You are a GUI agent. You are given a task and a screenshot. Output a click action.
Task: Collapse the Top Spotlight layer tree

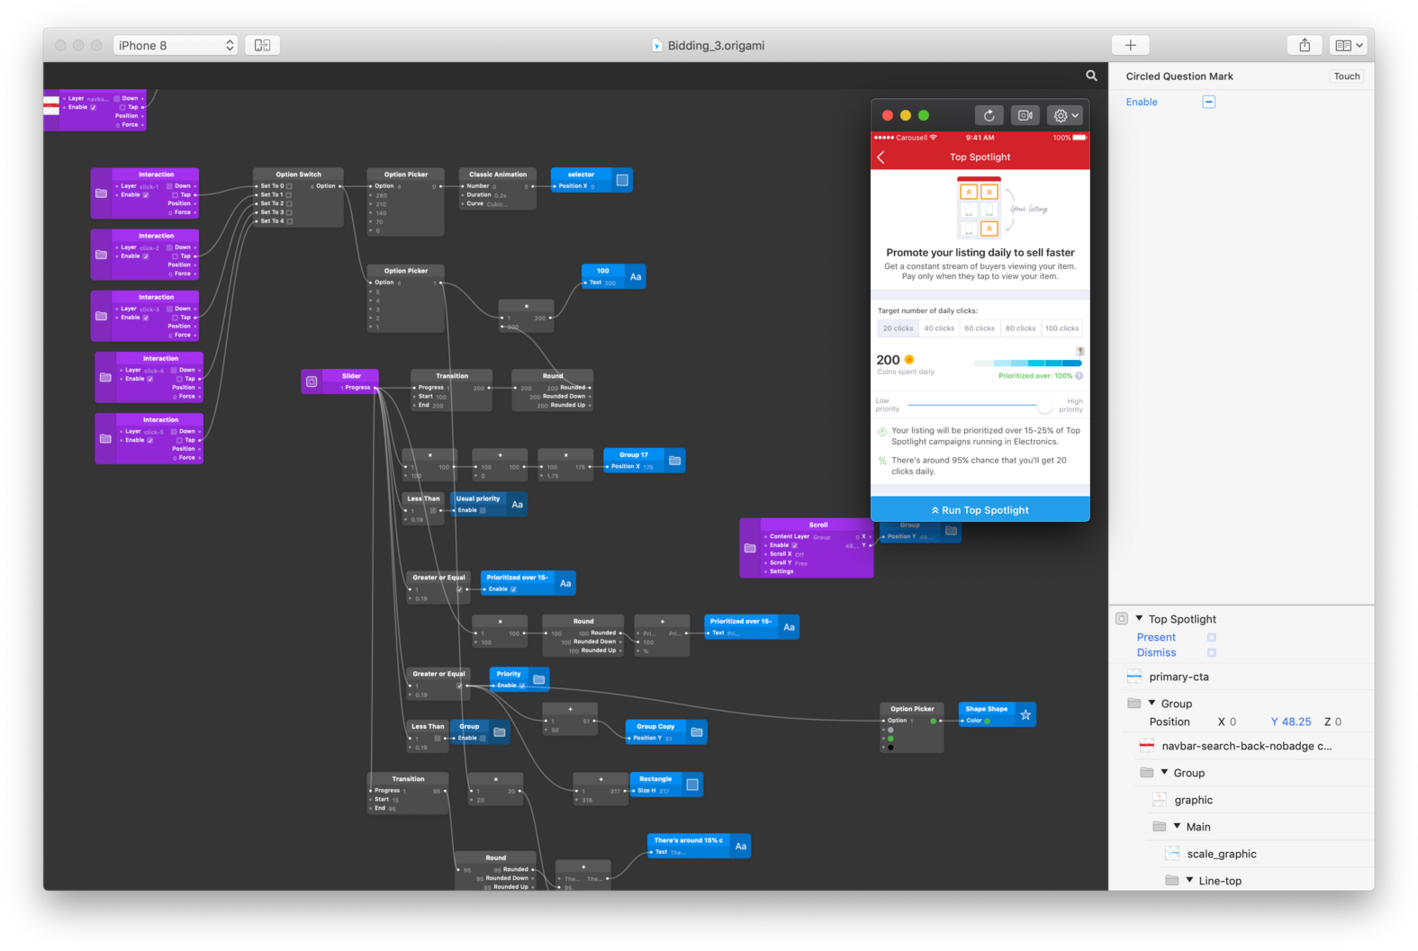click(1139, 618)
